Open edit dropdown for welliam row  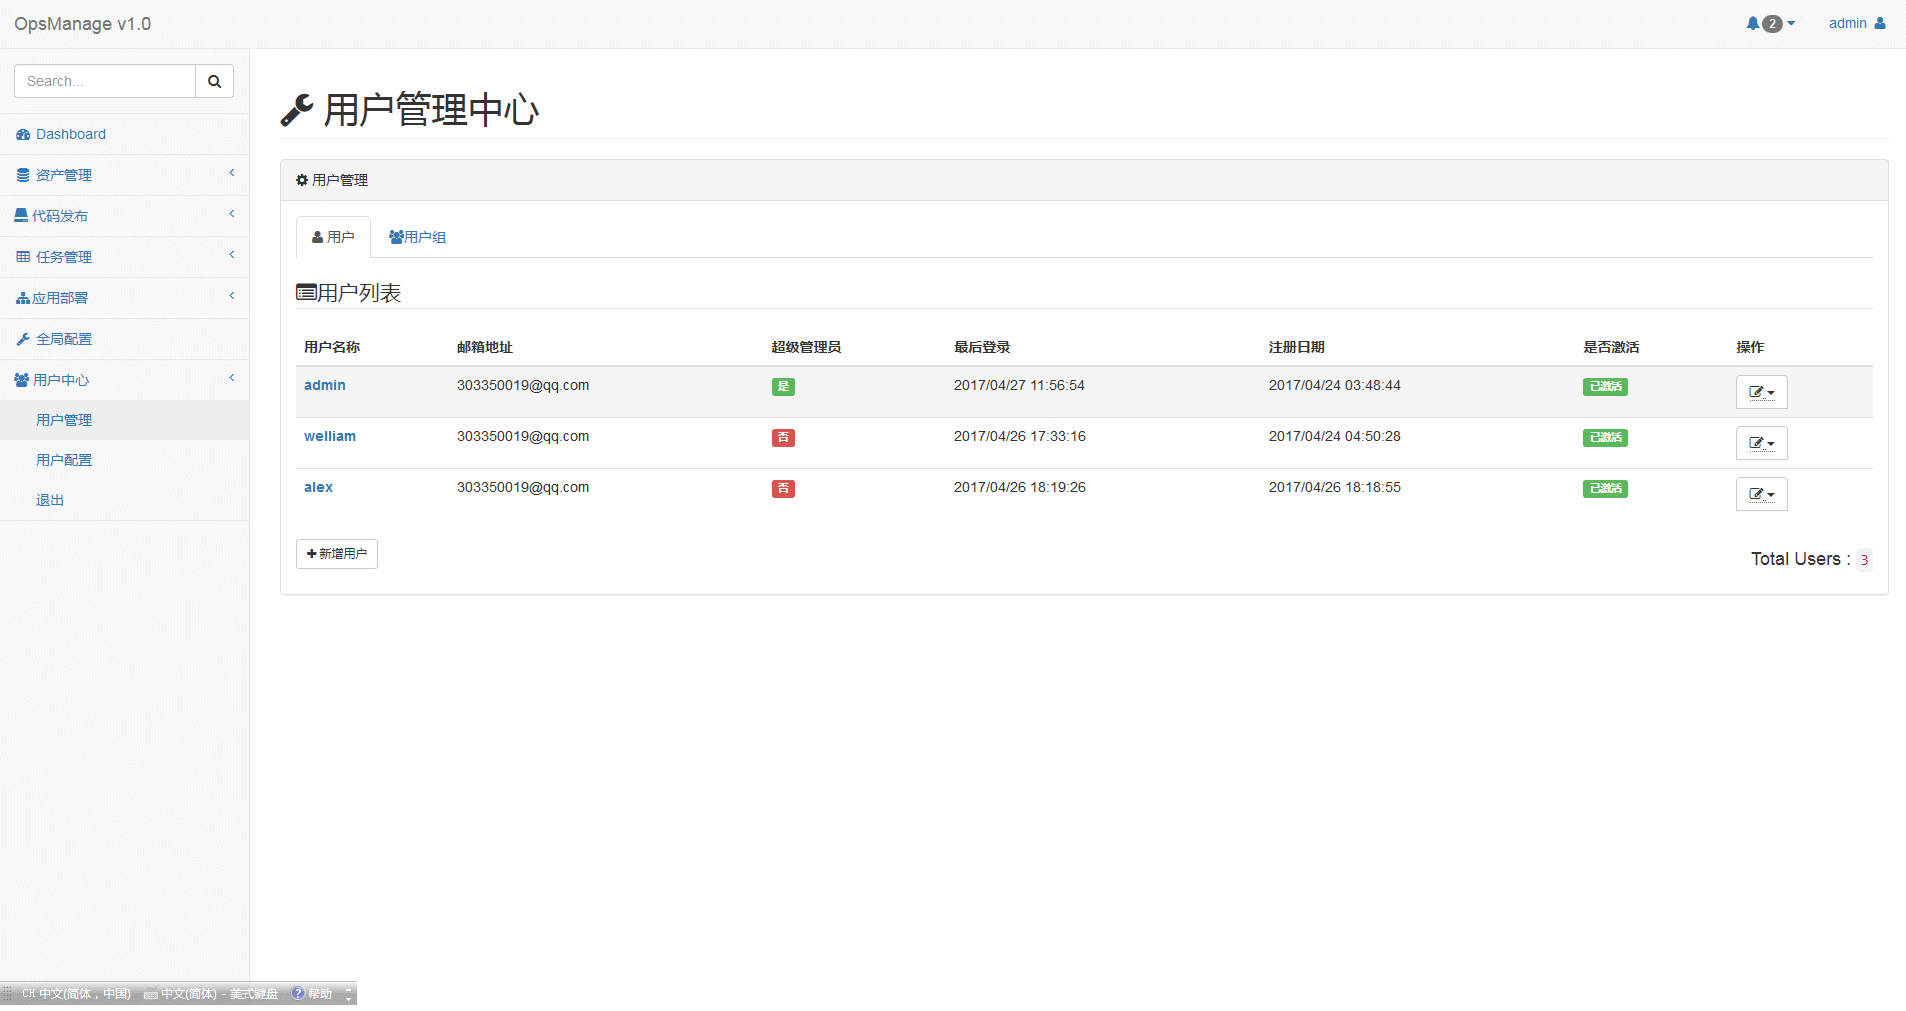click(1761, 443)
